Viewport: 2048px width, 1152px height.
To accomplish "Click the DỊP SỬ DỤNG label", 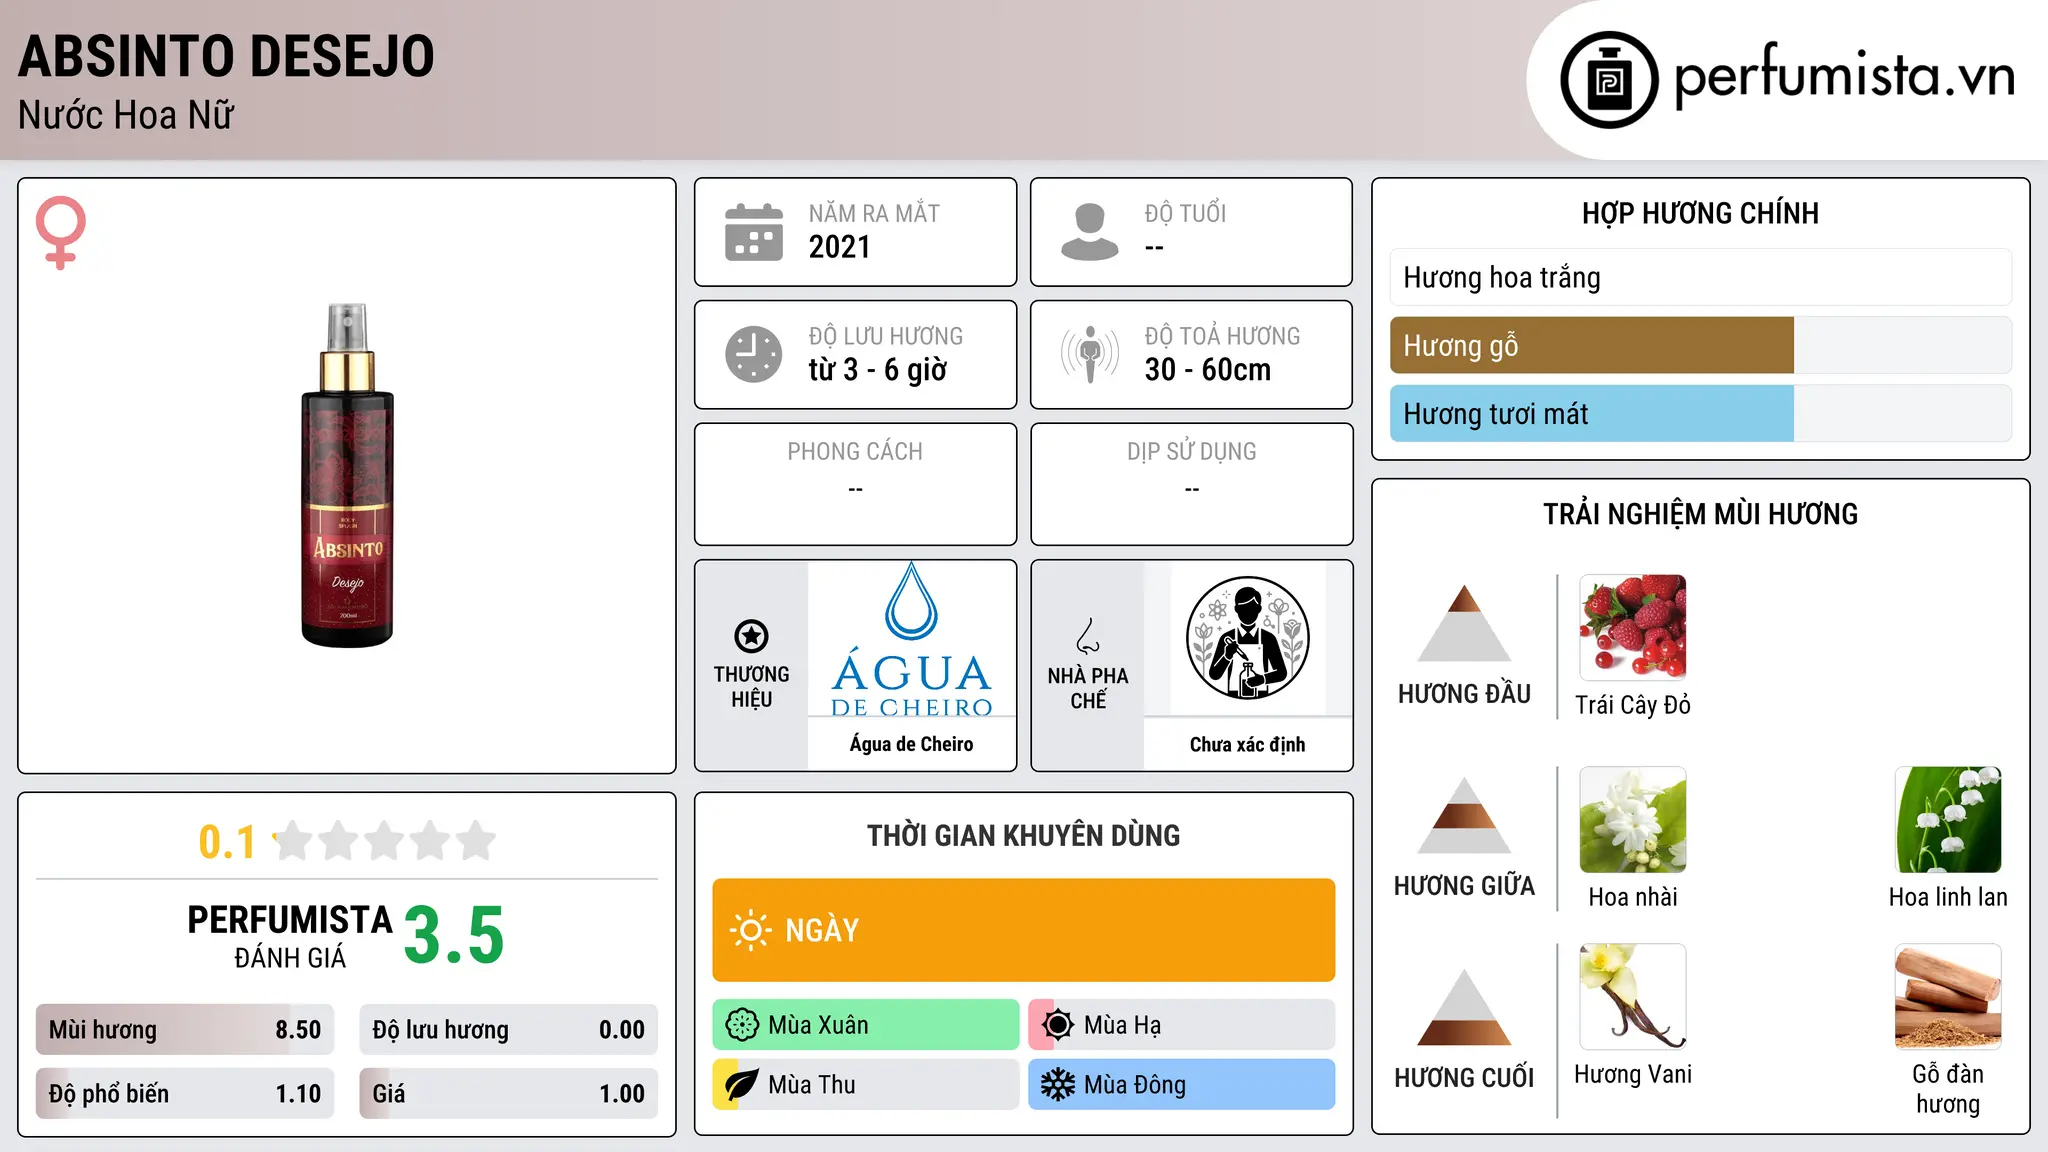I will click(1192, 451).
